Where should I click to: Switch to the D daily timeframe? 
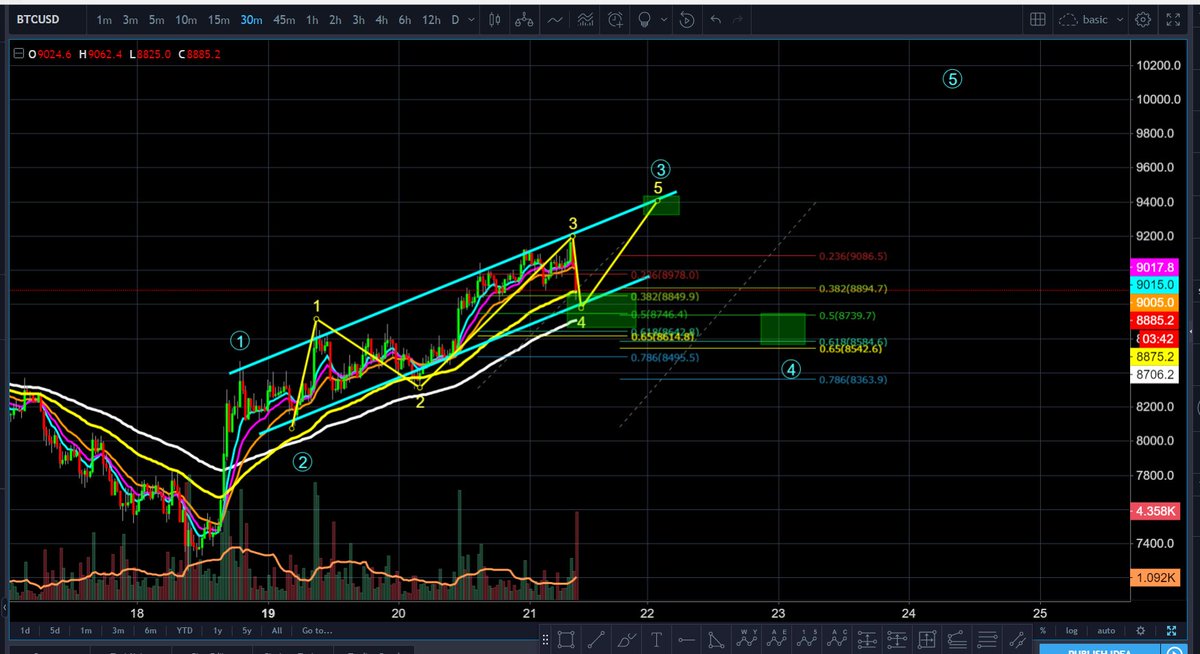point(455,20)
